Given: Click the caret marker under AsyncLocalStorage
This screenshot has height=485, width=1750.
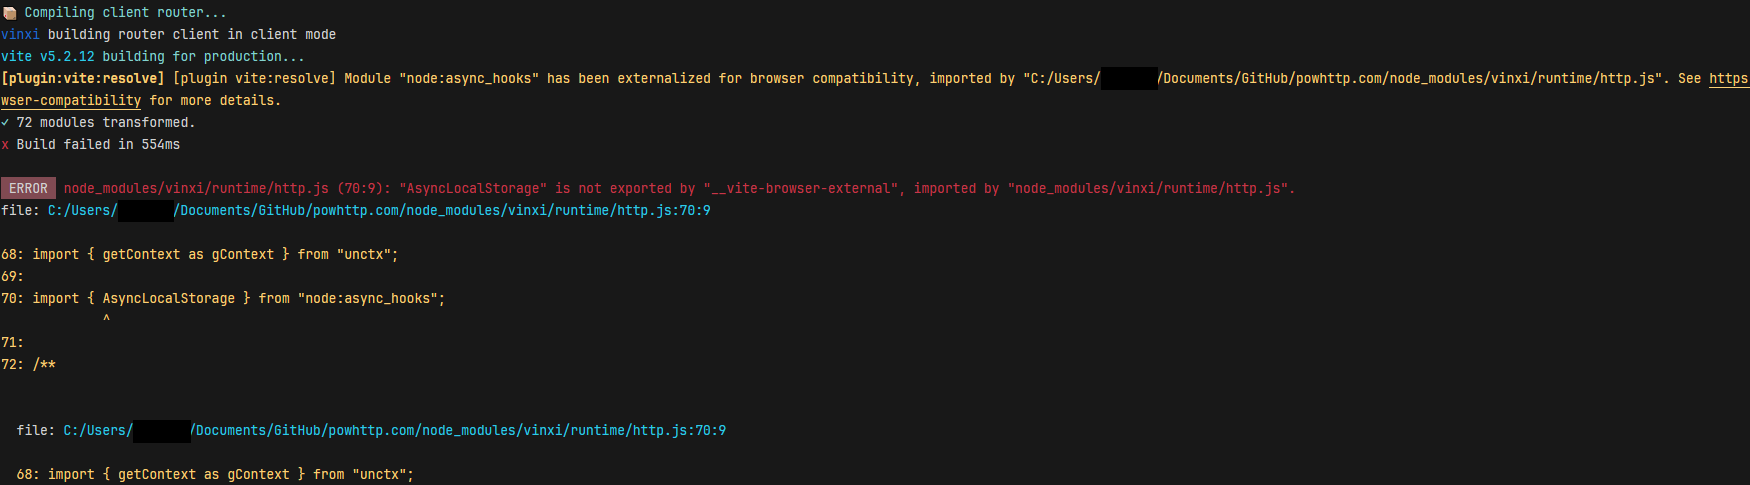Looking at the screenshot, I should click(x=106, y=320).
